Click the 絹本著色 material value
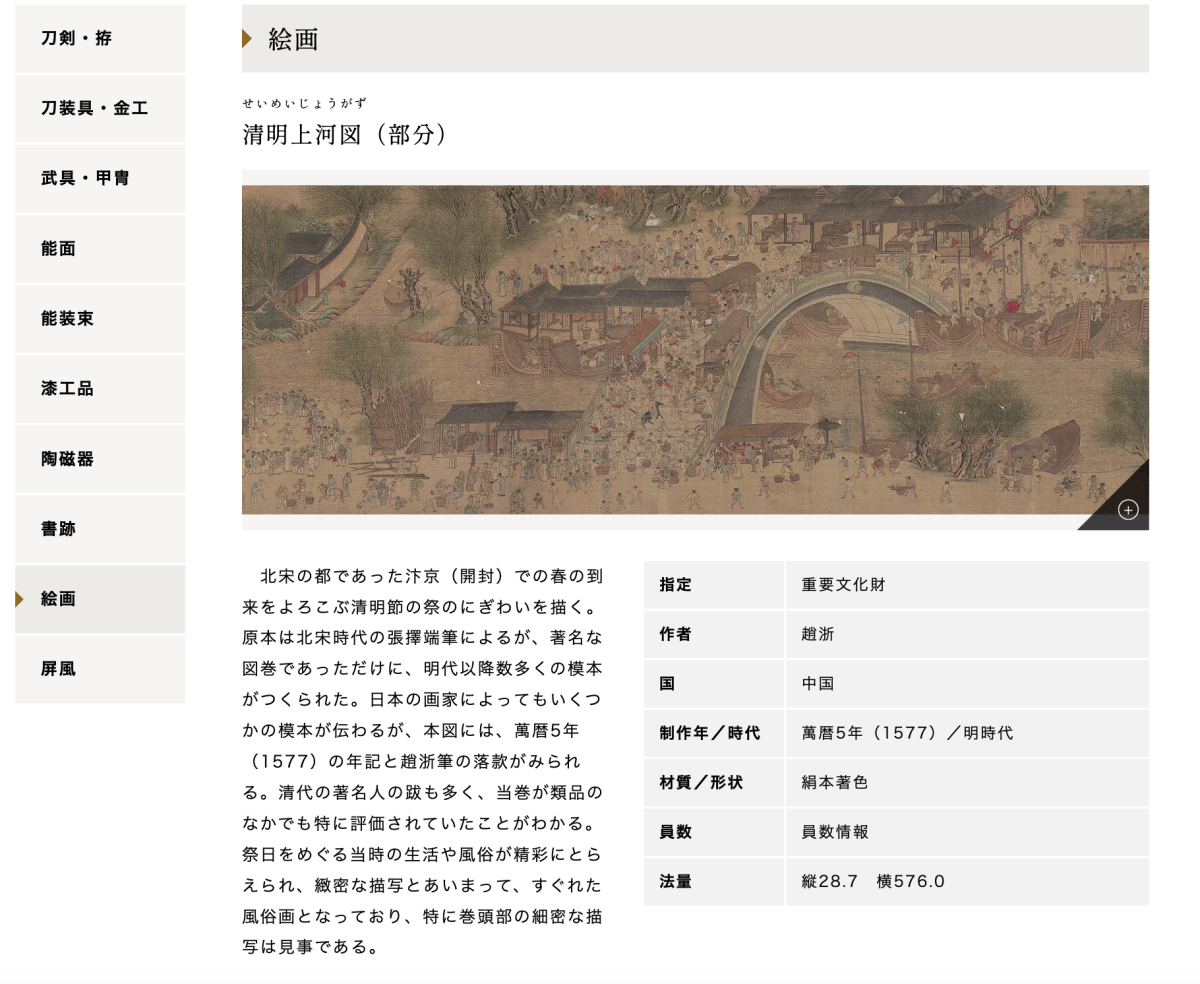Viewport: 1200px width, 984px height. point(834,782)
